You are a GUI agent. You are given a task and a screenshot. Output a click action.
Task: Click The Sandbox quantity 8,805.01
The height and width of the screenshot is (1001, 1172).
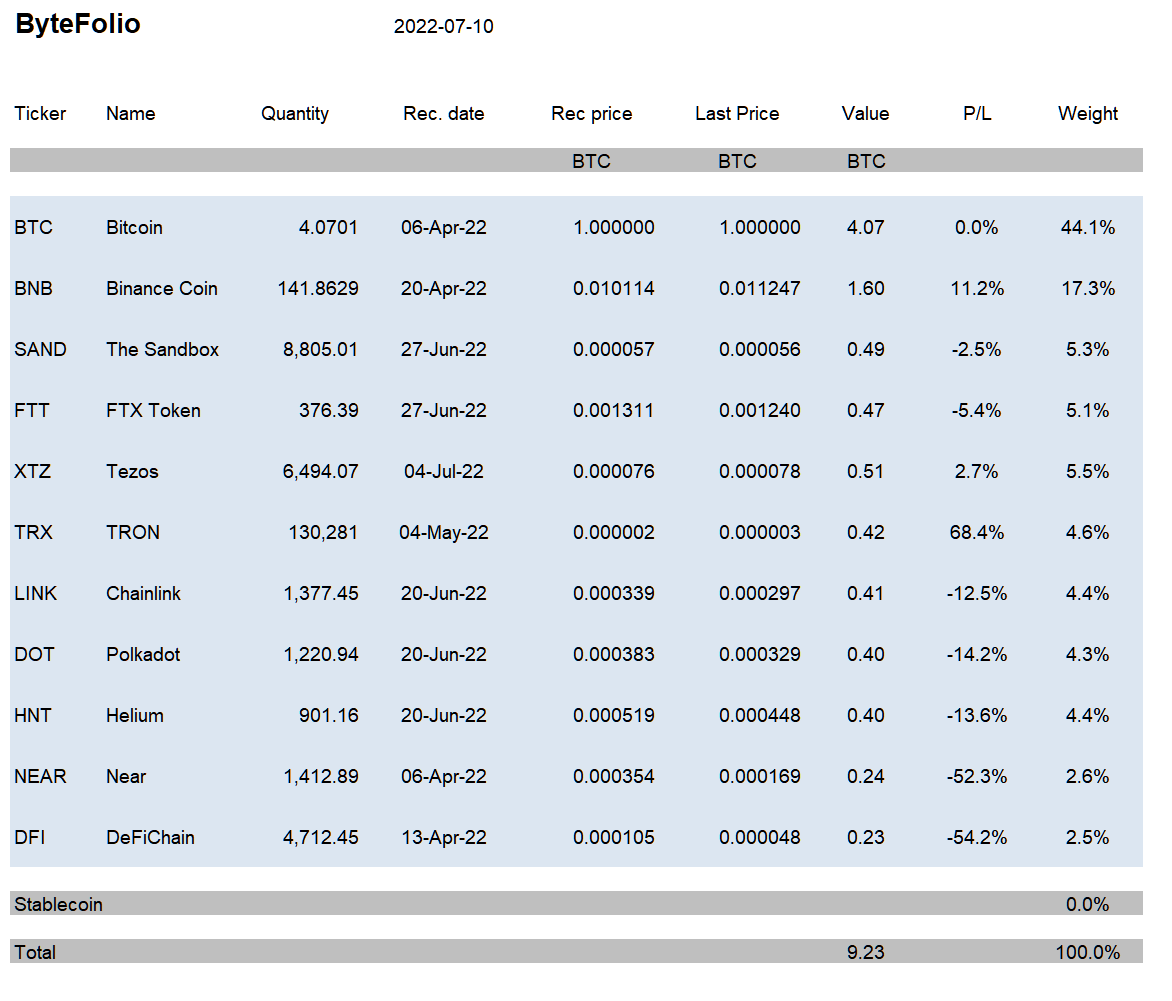coord(320,349)
